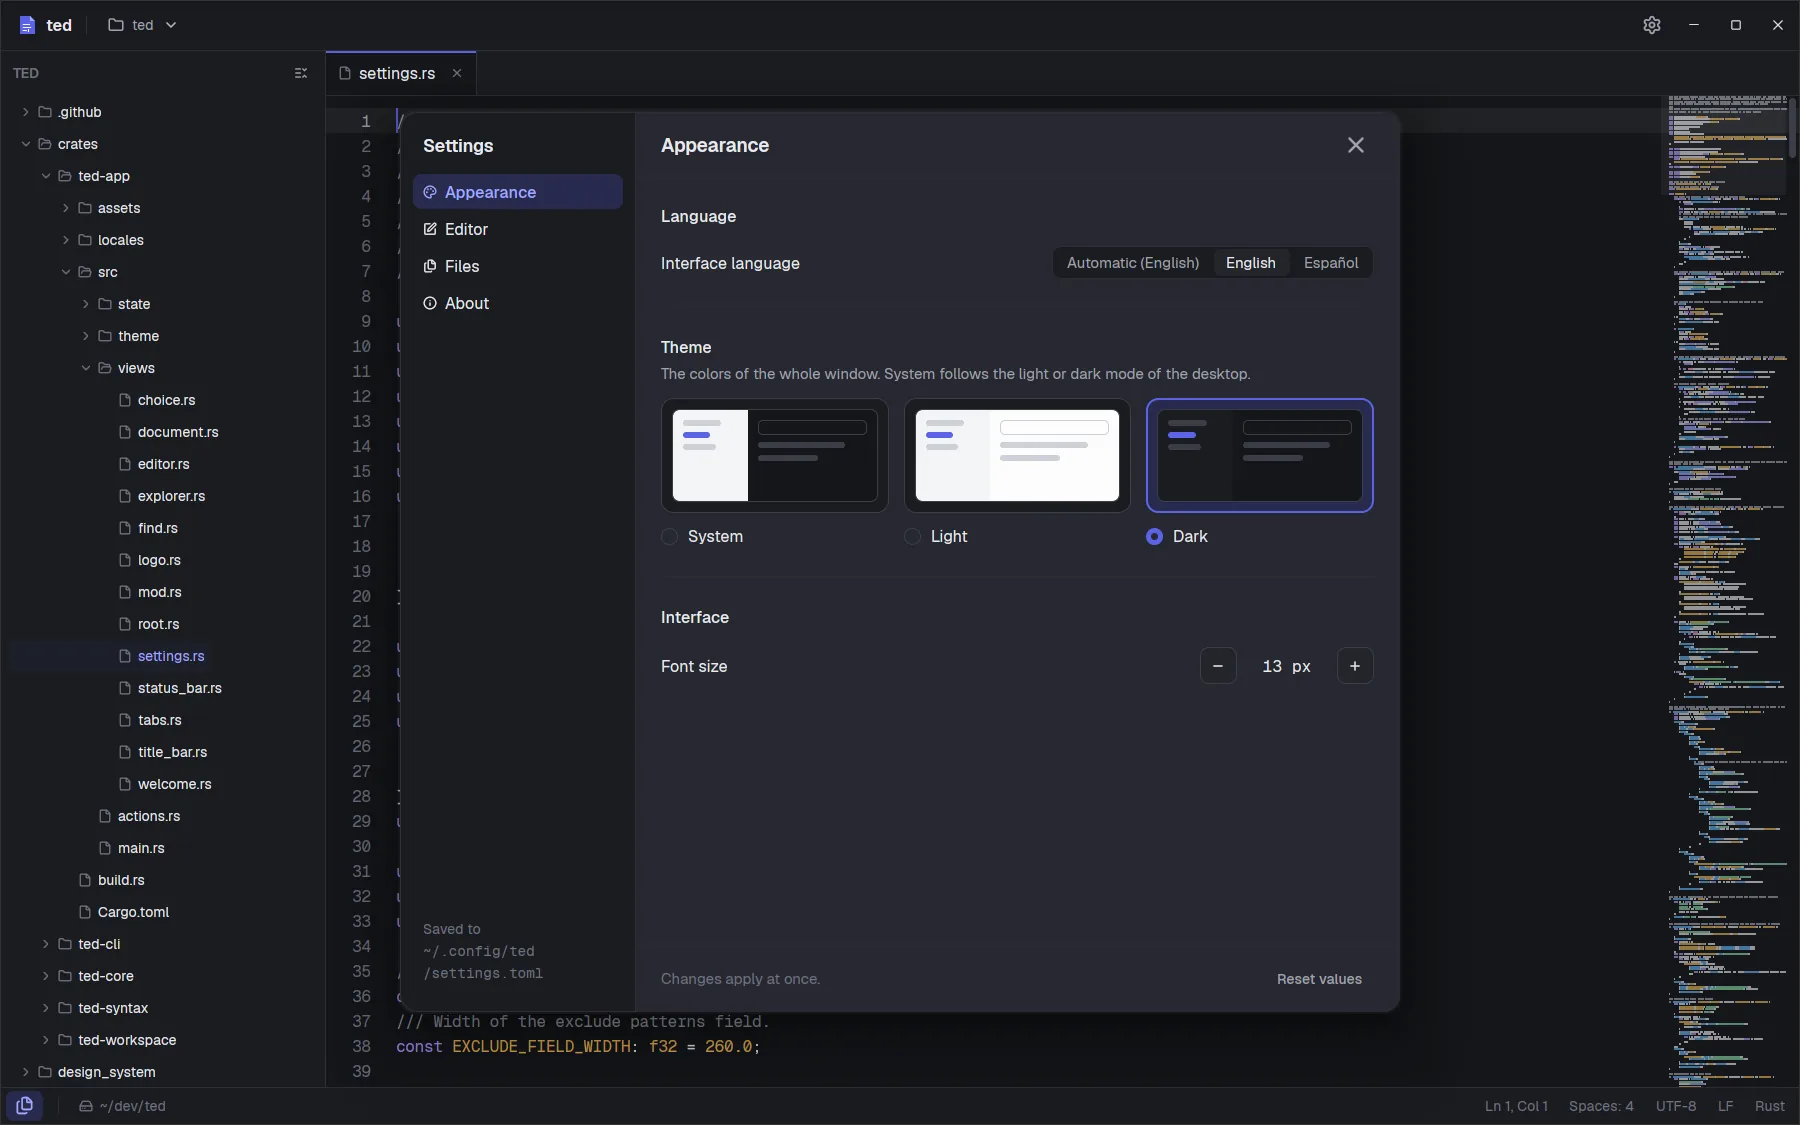Collapse the crates folder chevron

point(26,144)
